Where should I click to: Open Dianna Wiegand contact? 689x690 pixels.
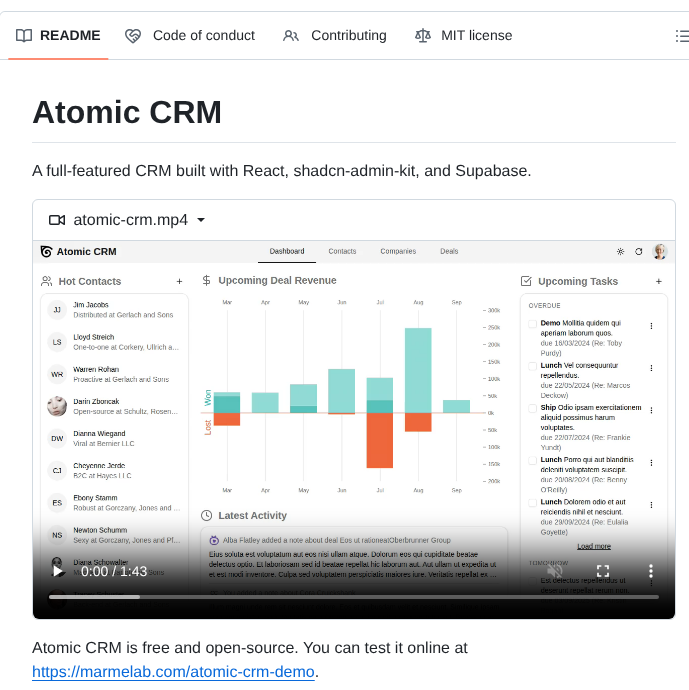click(x=114, y=438)
